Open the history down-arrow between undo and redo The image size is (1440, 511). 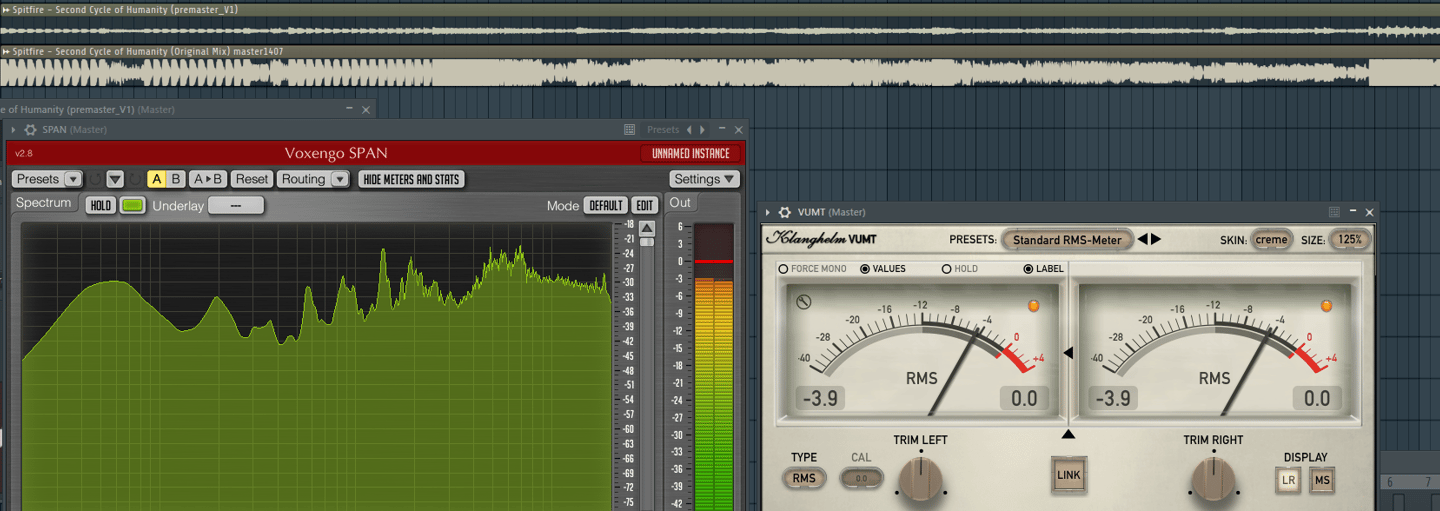click(115, 179)
